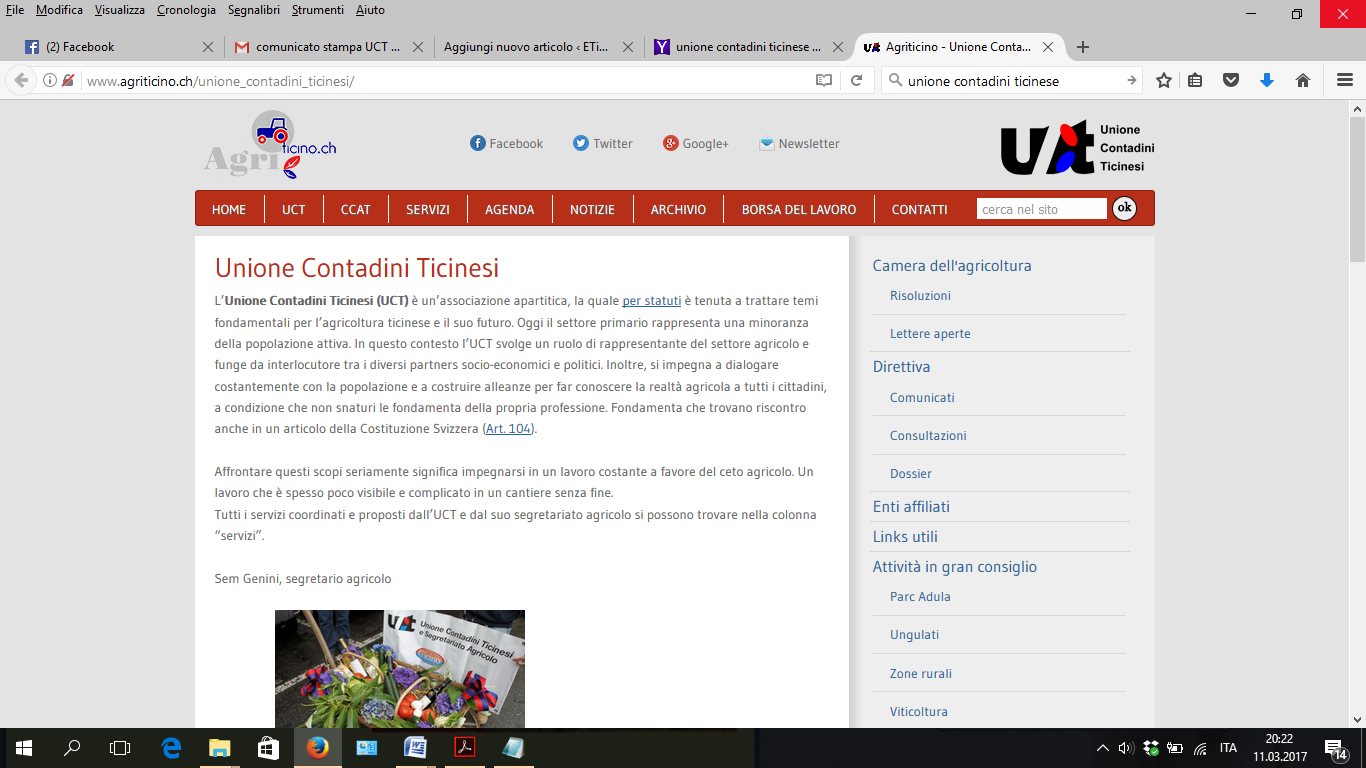Close the Agriticino tab
The height and width of the screenshot is (768, 1366).
tap(1048, 47)
